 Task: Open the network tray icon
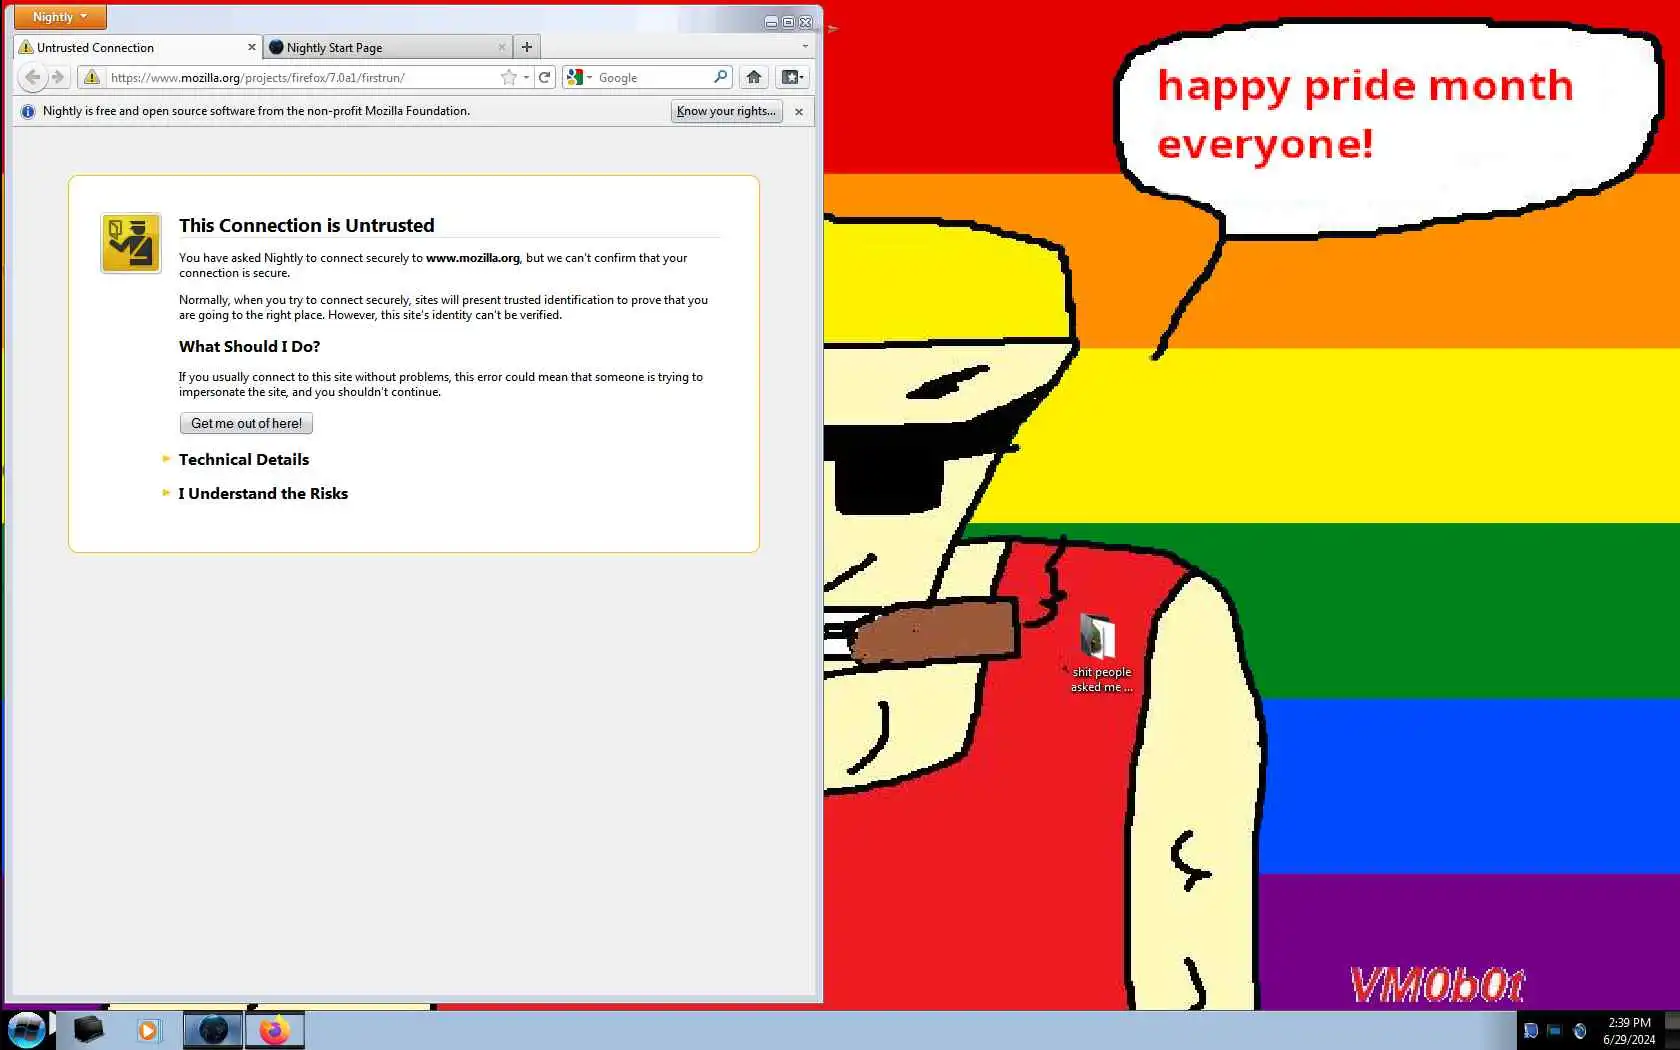(1554, 1031)
